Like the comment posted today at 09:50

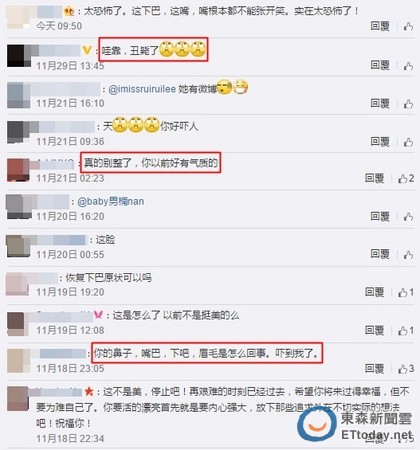[408, 26]
